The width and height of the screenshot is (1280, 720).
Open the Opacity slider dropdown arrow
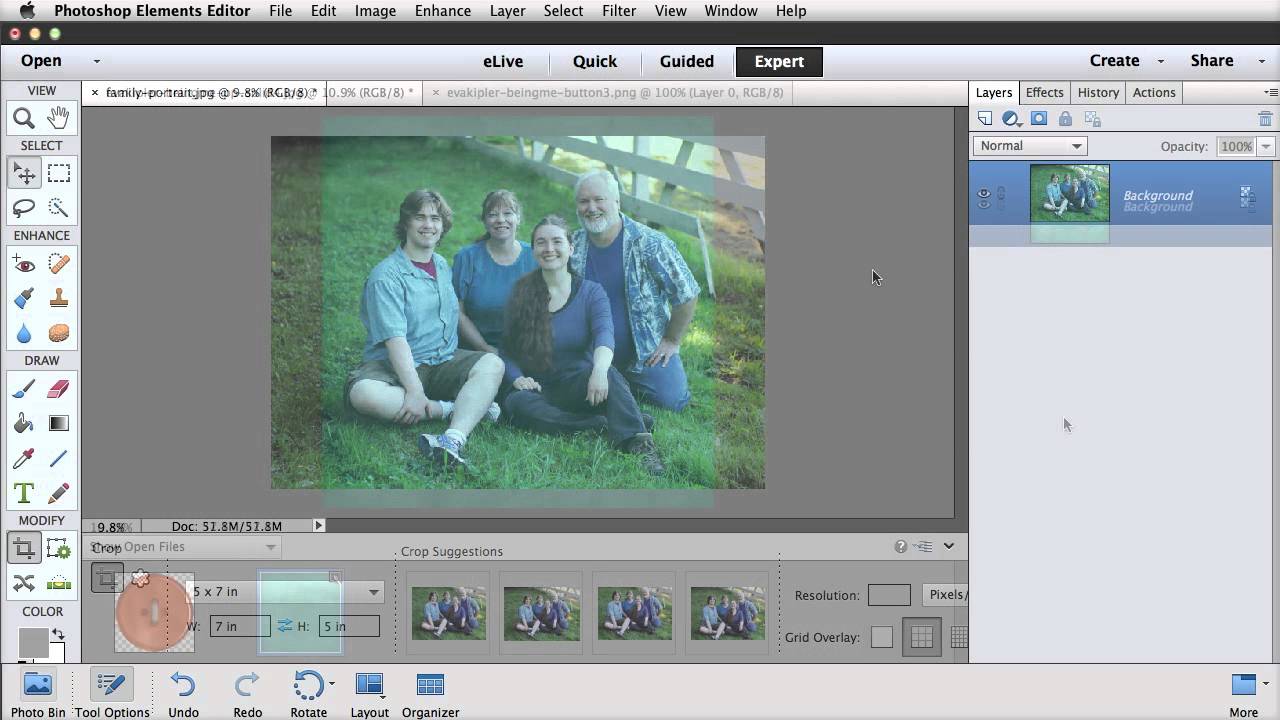click(1266, 146)
